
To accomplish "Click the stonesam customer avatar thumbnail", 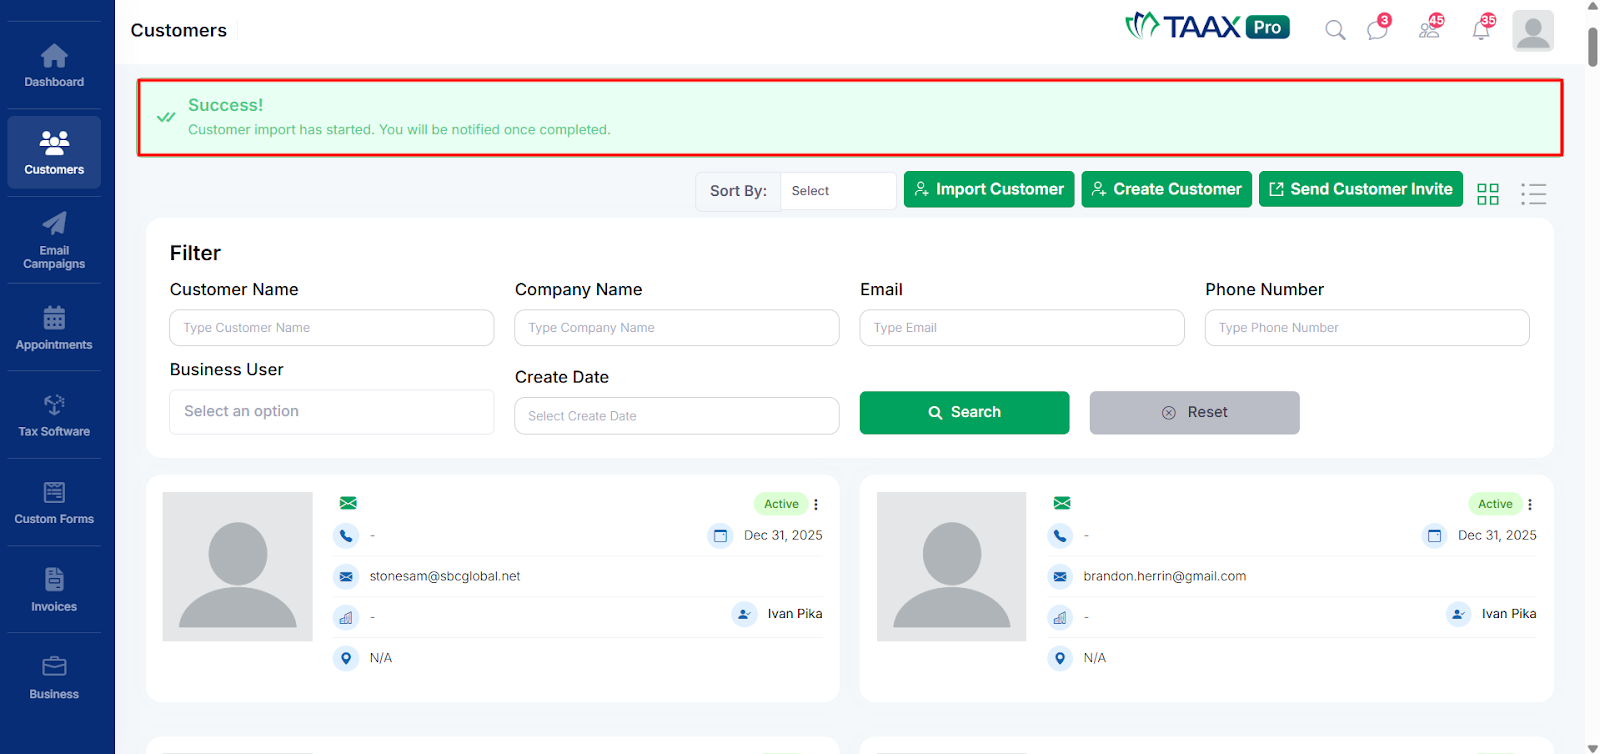I will click(x=238, y=567).
